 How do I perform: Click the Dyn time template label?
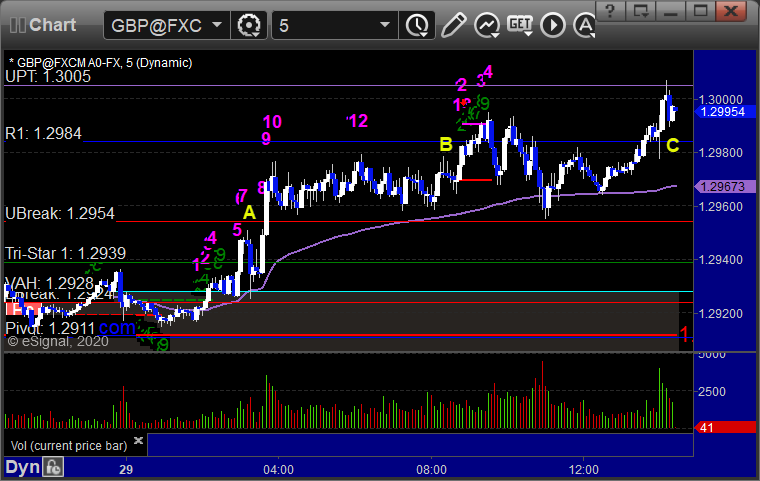(x=22, y=467)
